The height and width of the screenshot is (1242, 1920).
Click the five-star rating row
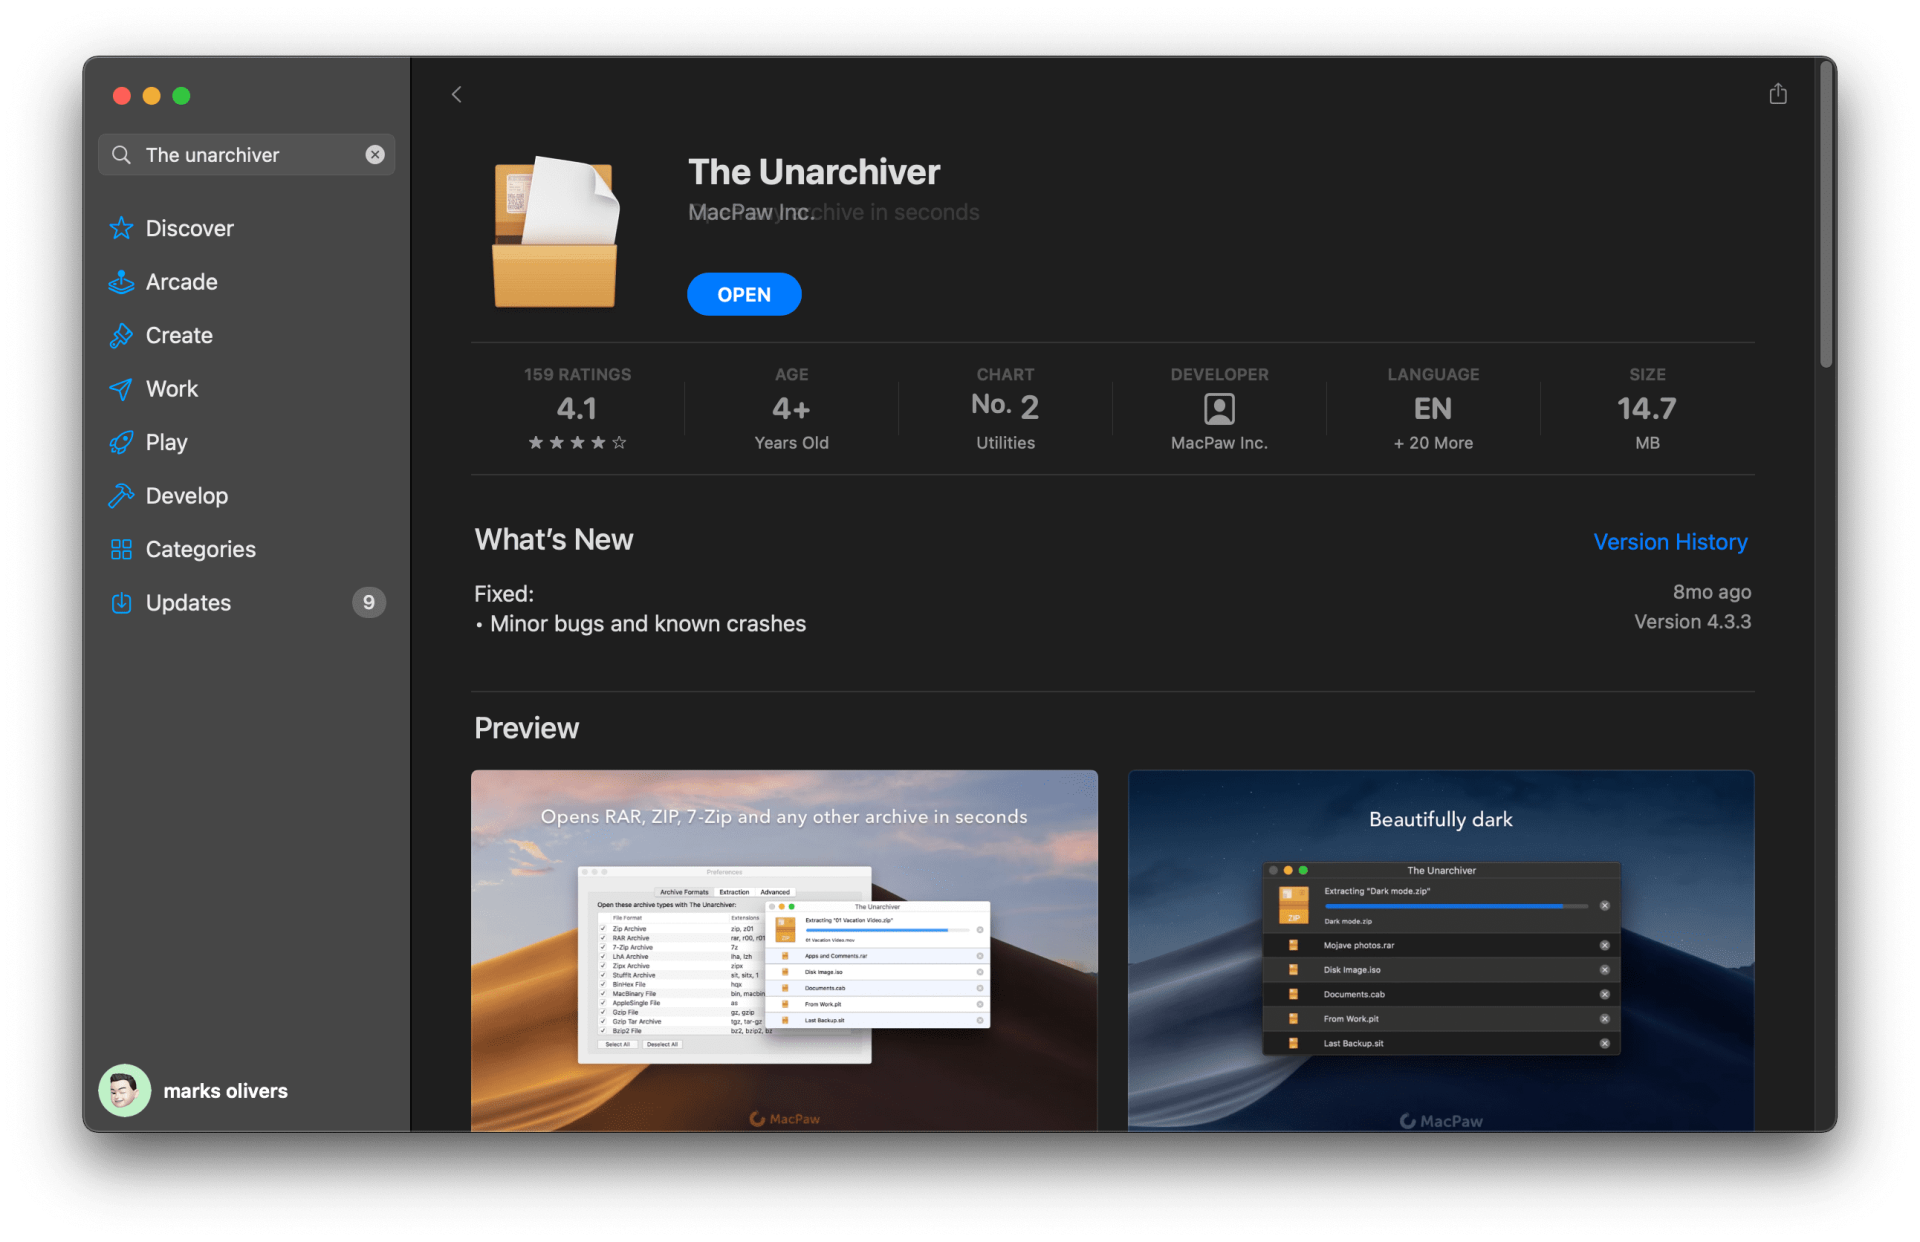pos(577,442)
